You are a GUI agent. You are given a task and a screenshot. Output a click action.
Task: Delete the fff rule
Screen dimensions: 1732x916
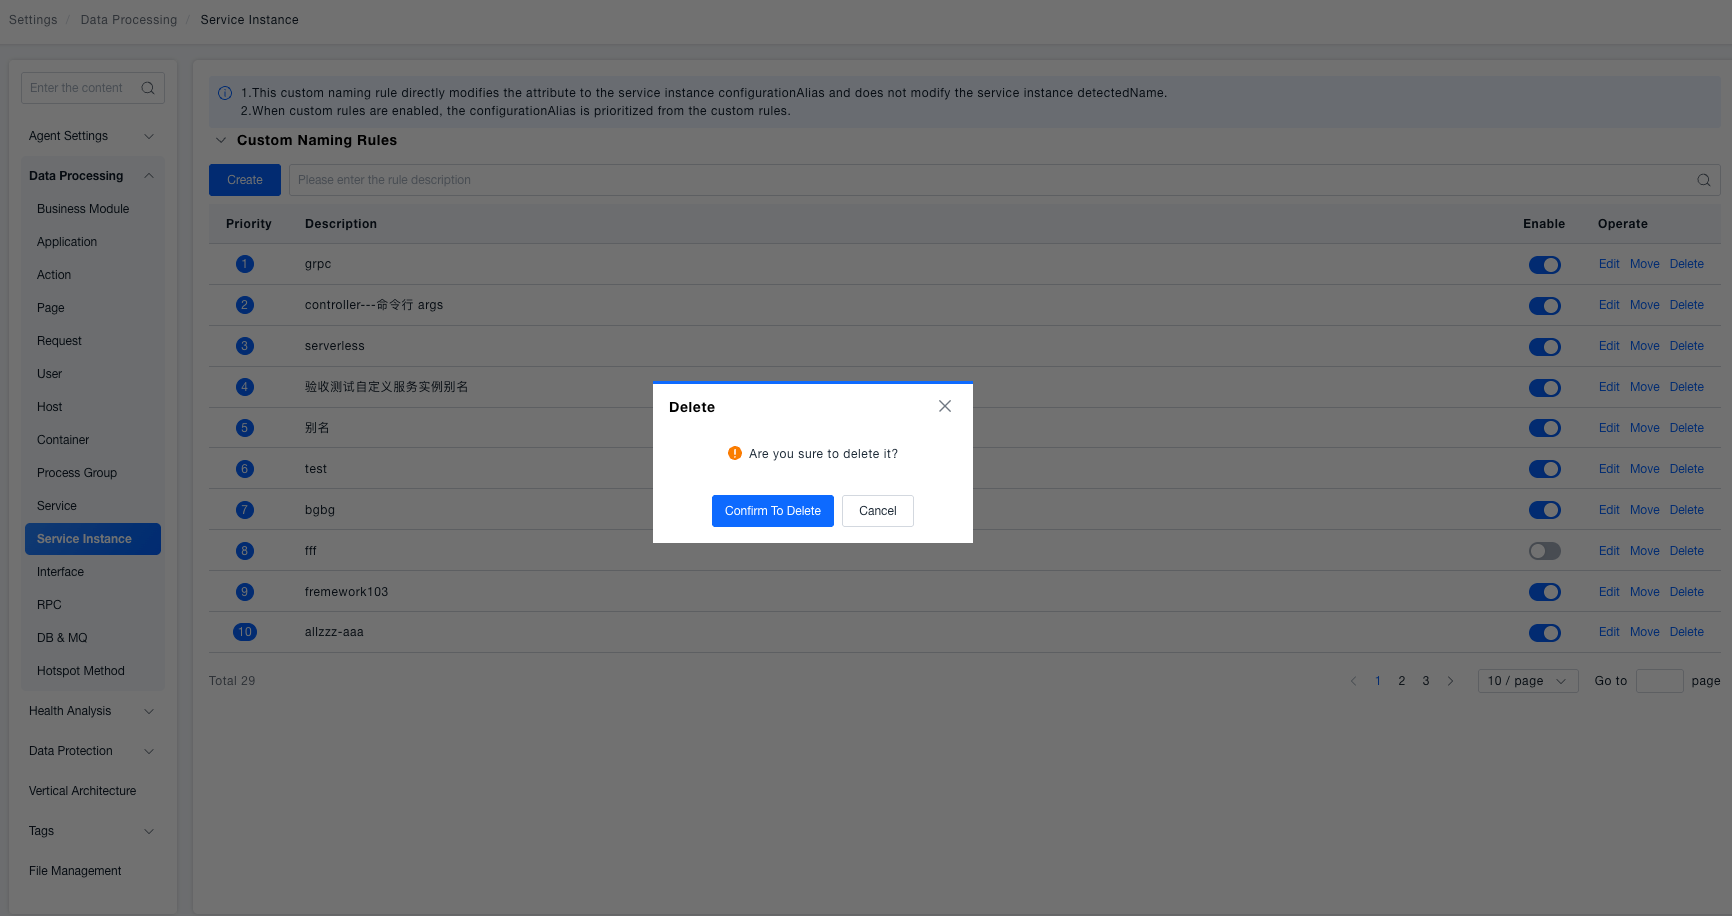[x=1687, y=551]
